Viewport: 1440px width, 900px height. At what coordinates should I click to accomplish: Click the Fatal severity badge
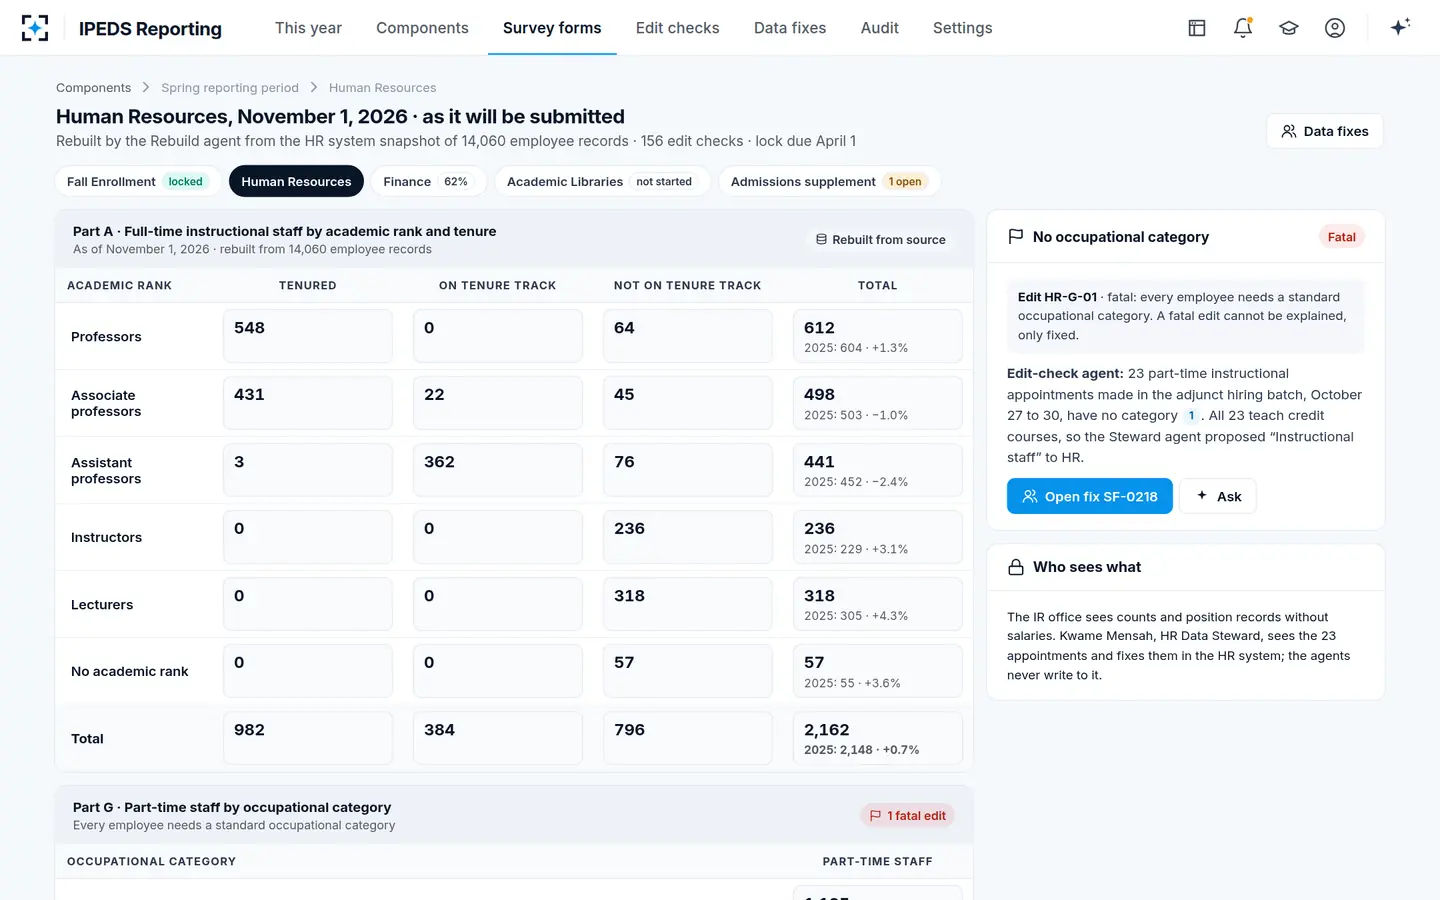point(1342,237)
